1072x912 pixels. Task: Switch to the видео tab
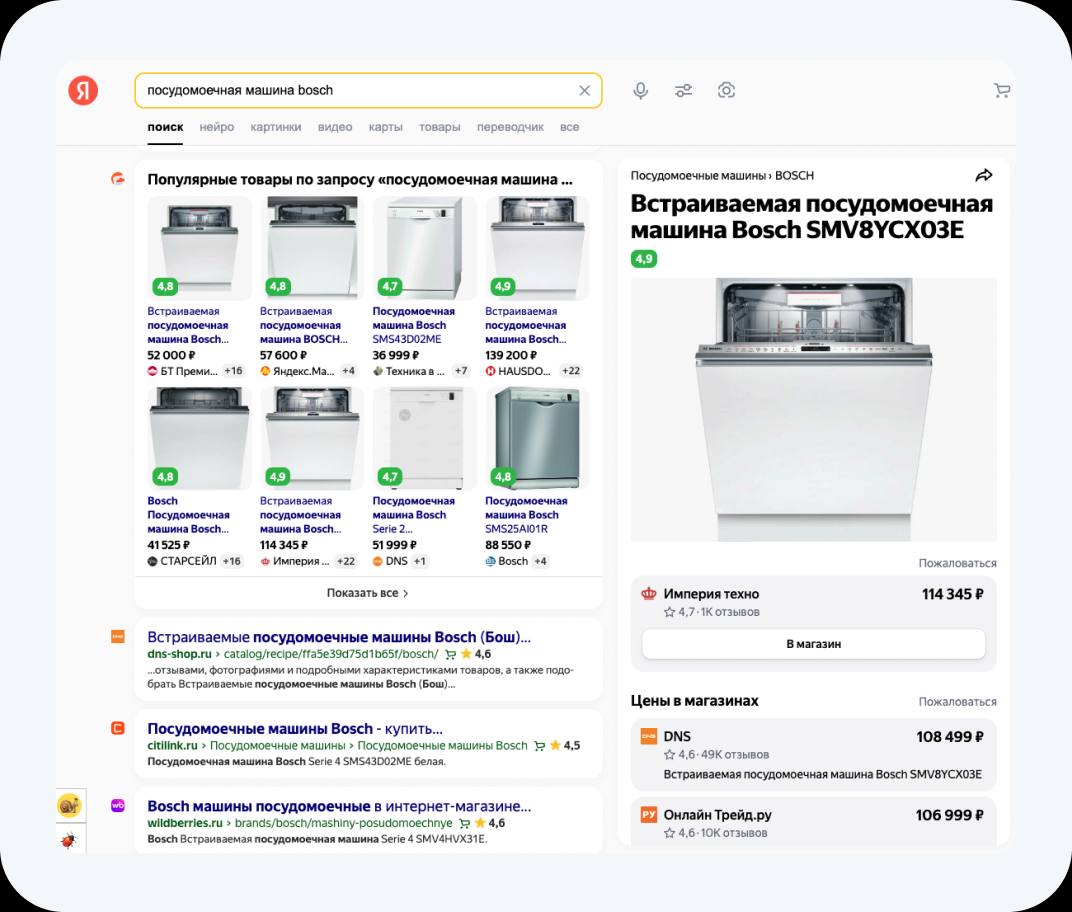[335, 127]
